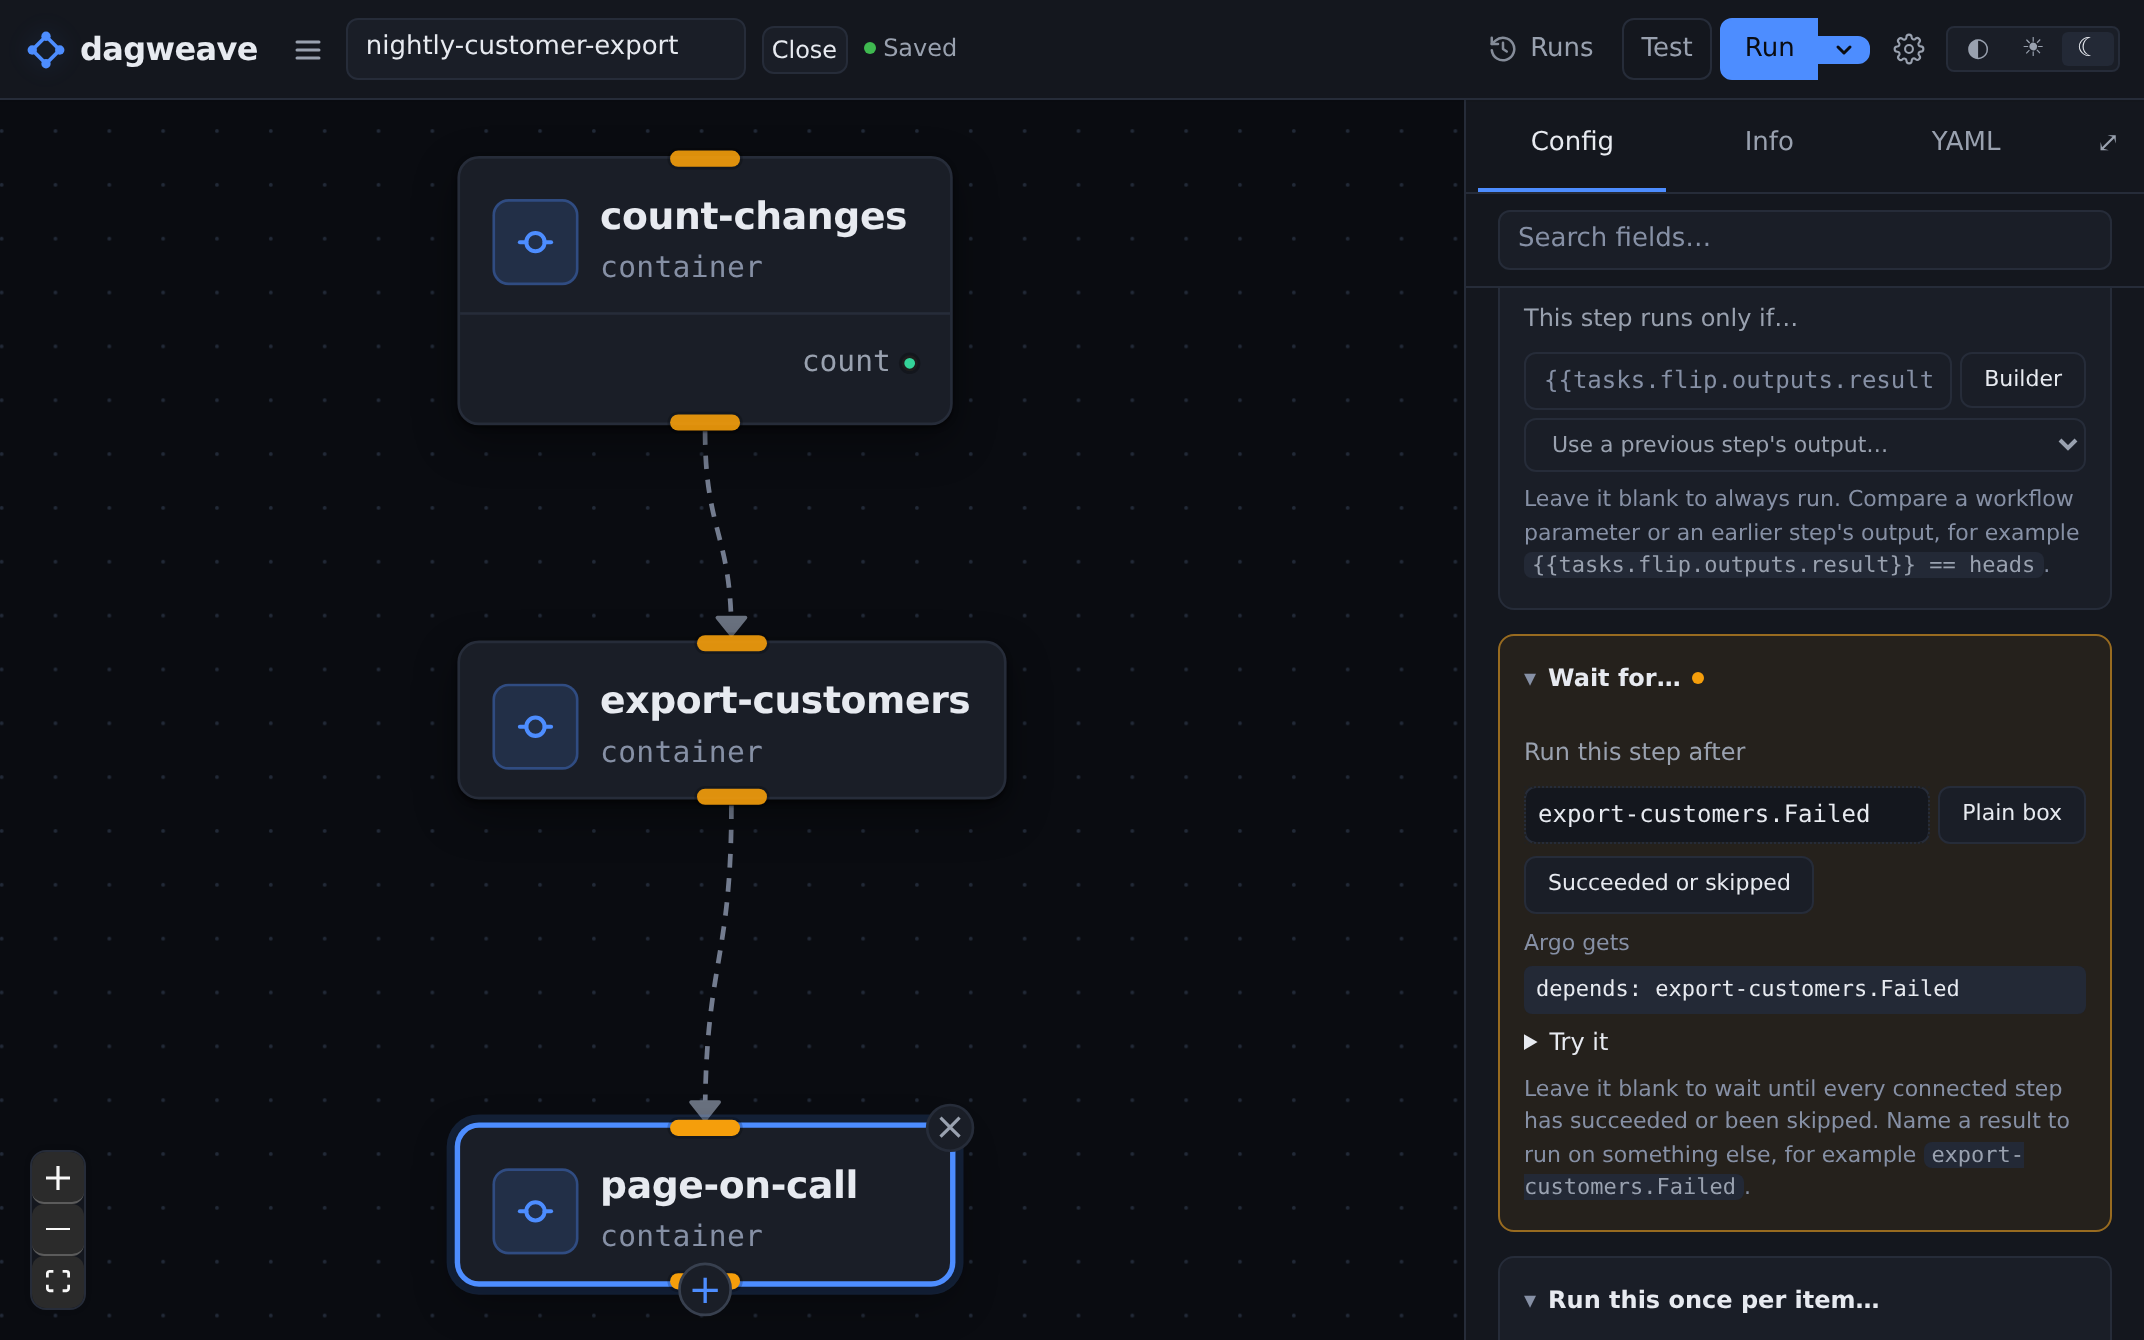The image size is (2144, 1340).
Task: Click top connector of page-on-call node
Action: tap(705, 1128)
